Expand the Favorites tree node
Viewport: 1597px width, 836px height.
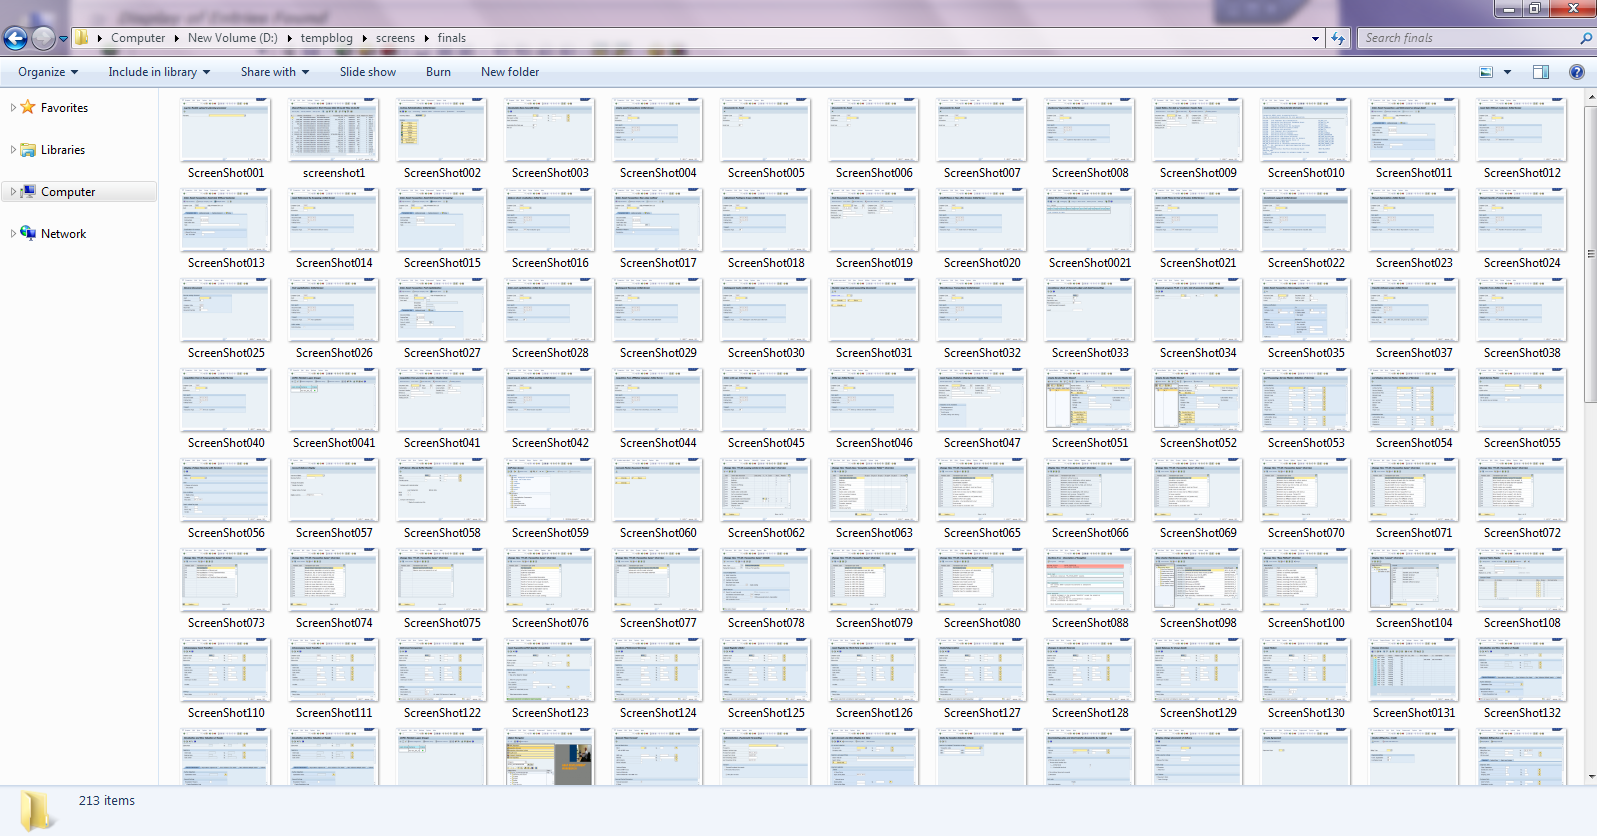pos(13,107)
